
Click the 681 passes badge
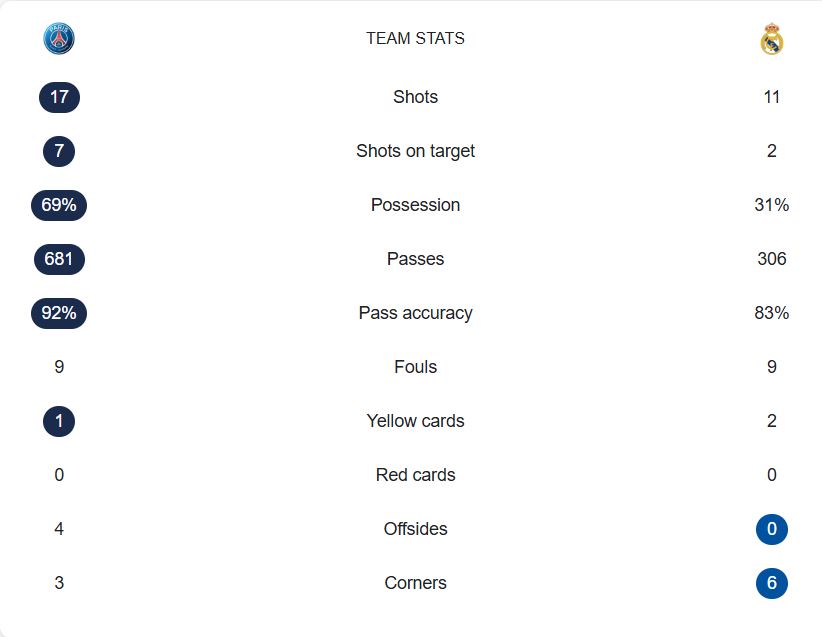[x=59, y=259]
